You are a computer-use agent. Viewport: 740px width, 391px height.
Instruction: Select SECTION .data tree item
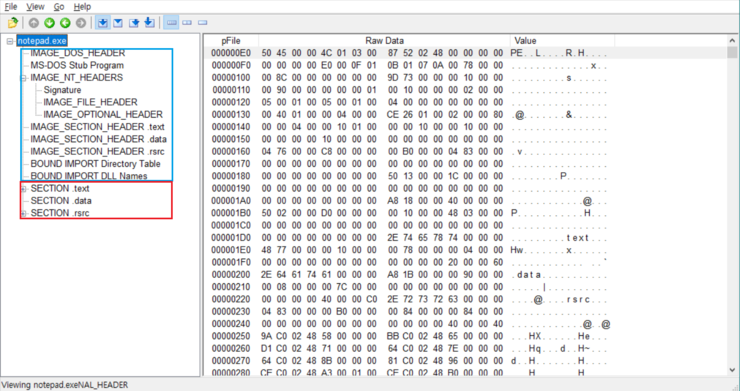click(61, 200)
